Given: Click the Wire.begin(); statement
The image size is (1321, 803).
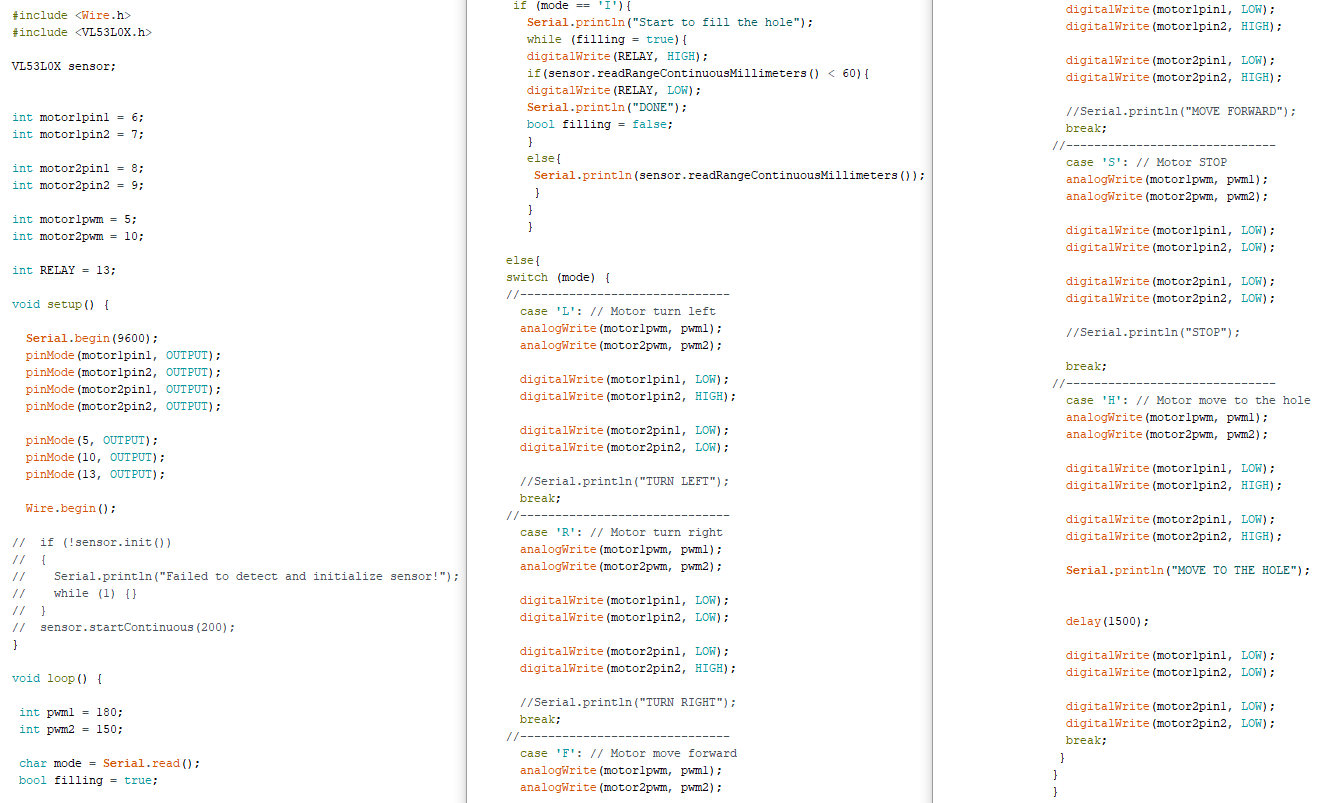Looking at the screenshot, I should 71,508.
